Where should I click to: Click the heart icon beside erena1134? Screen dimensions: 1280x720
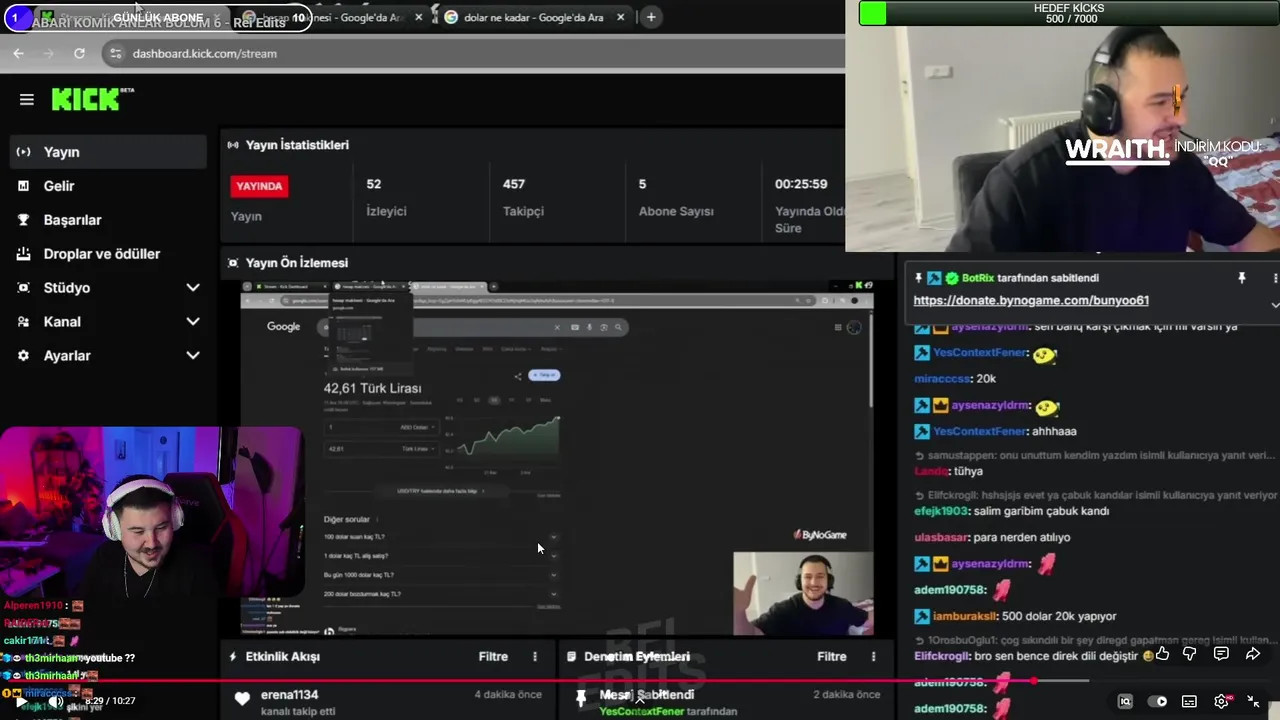pyautogui.click(x=242, y=699)
